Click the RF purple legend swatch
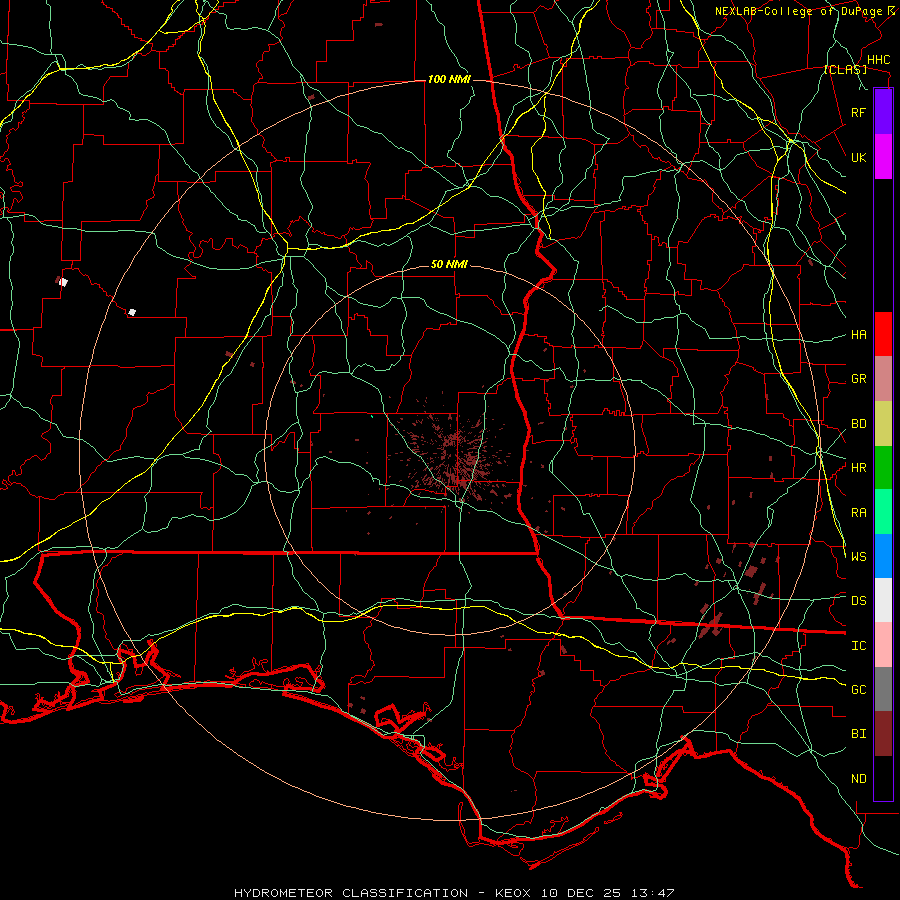This screenshot has width=900, height=900. (x=883, y=112)
